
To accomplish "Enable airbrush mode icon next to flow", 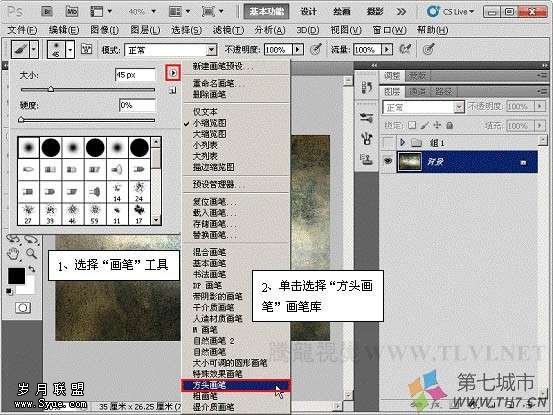I will tap(406, 49).
